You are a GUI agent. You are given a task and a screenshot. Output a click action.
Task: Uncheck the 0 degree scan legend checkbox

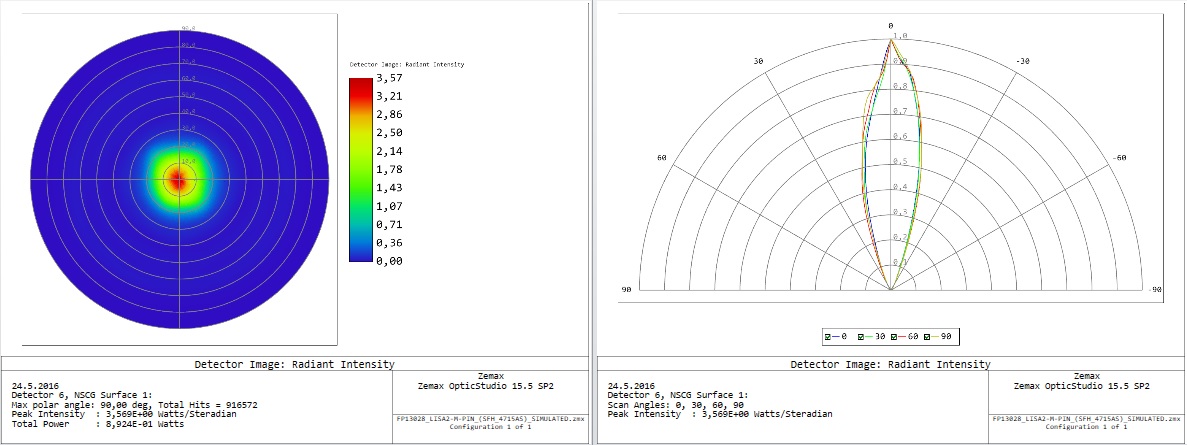coord(828,337)
